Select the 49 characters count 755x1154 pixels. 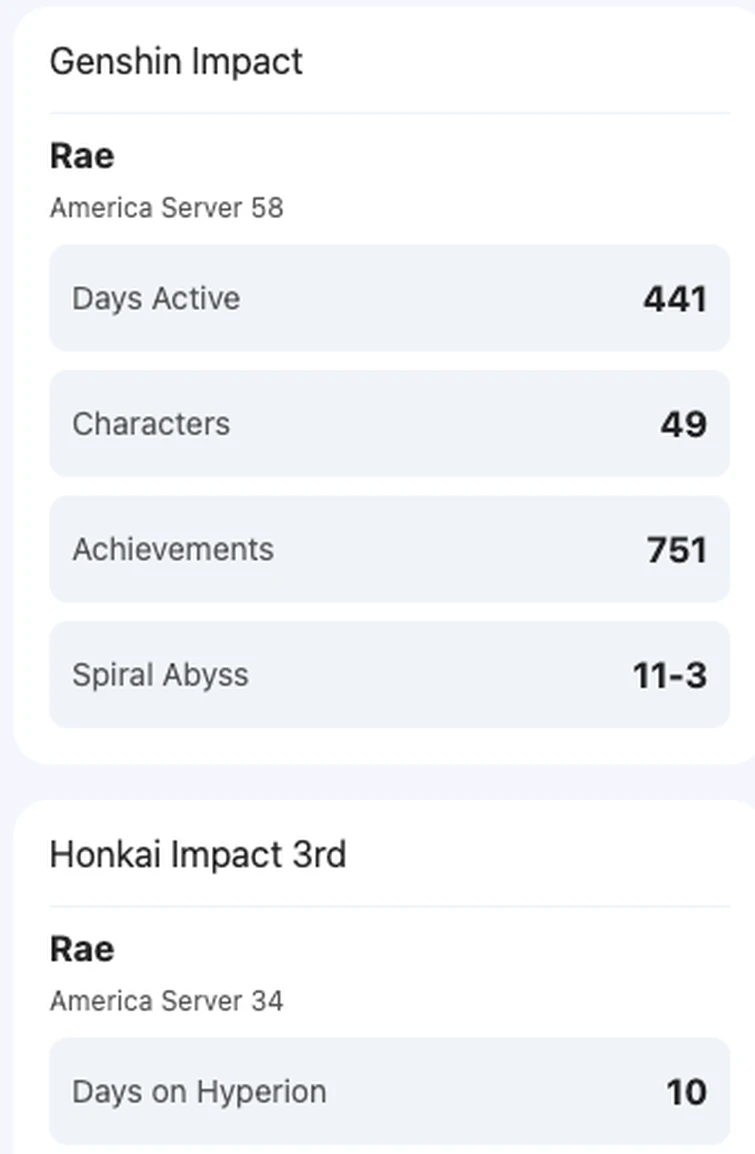[684, 424]
